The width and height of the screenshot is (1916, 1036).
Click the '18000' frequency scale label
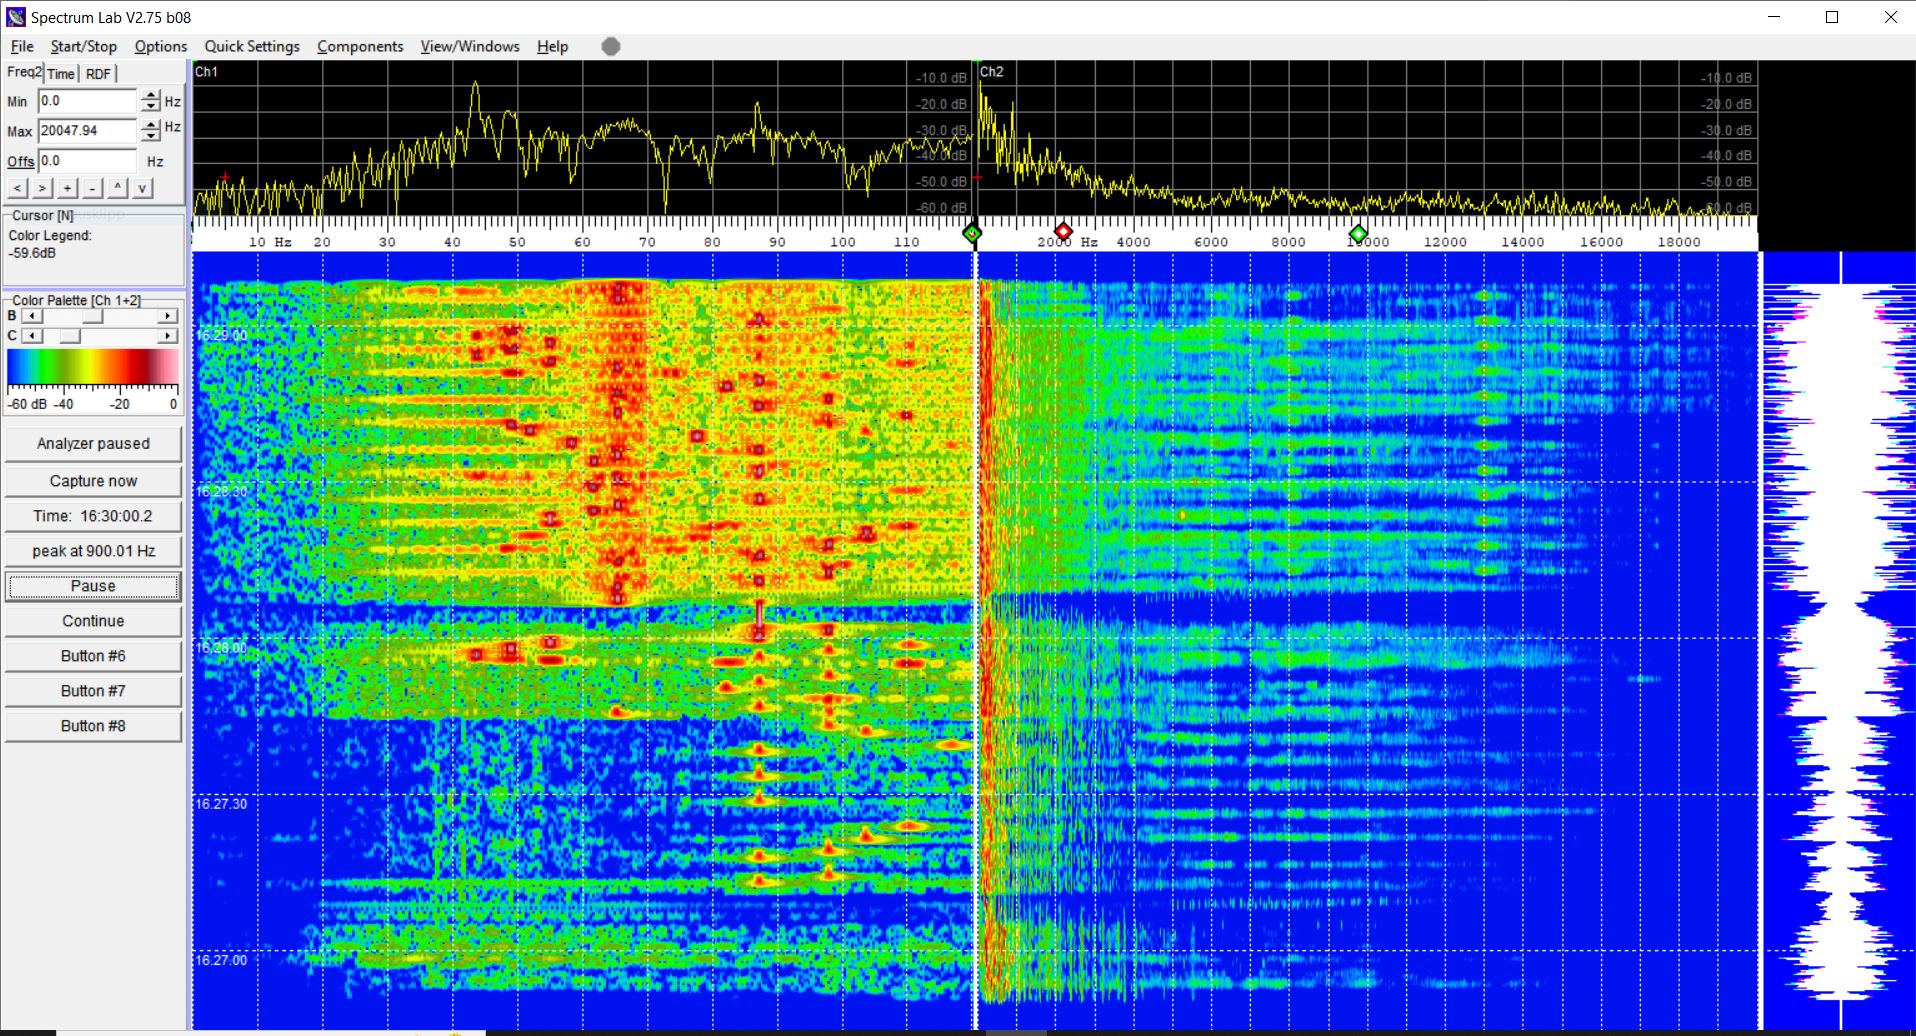(x=1679, y=242)
